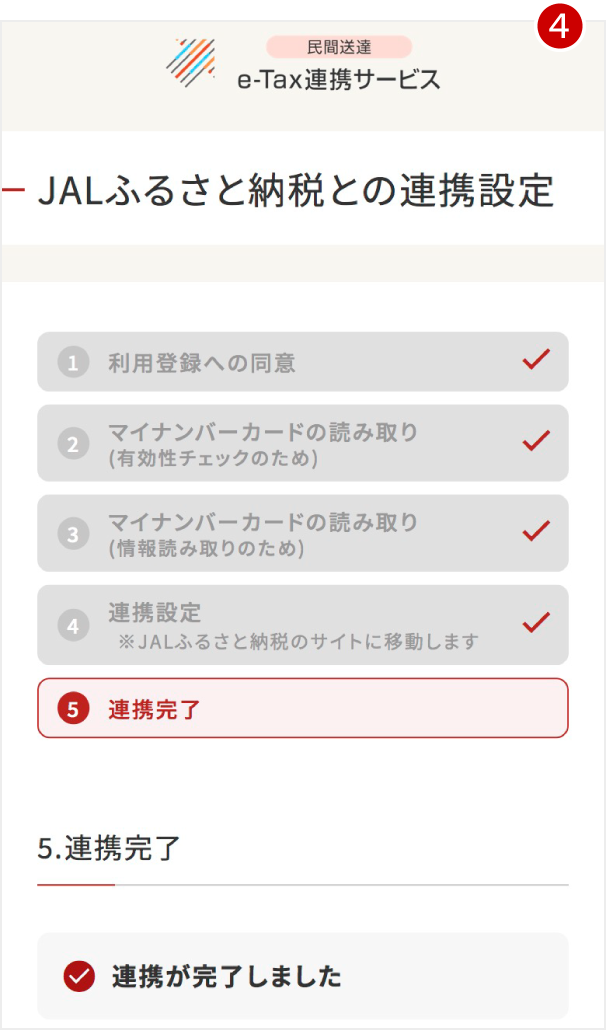The image size is (606, 1030).
Task: Click the step 1 number circle
Action: click(73, 363)
